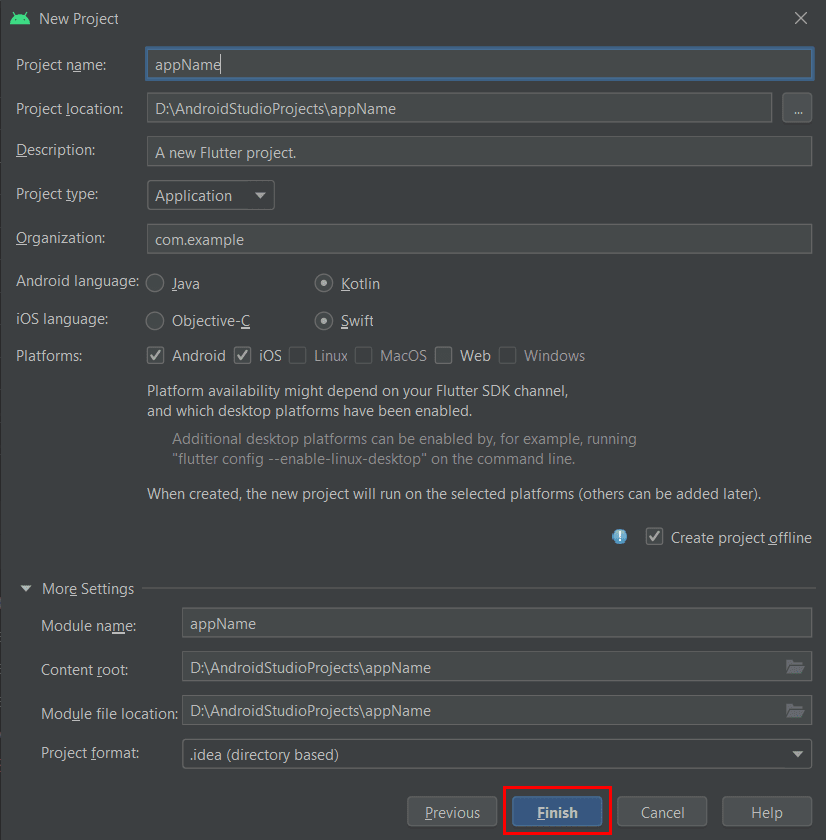Go back with the Previous button
826x840 pixels.
452,812
